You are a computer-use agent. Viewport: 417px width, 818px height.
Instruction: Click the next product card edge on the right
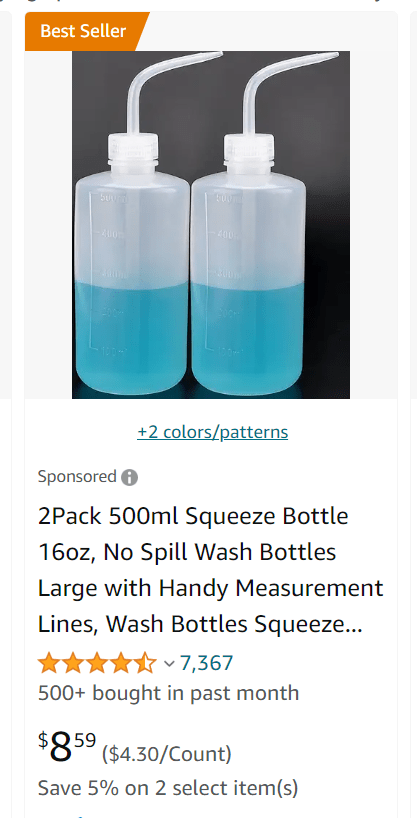[414, 204]
